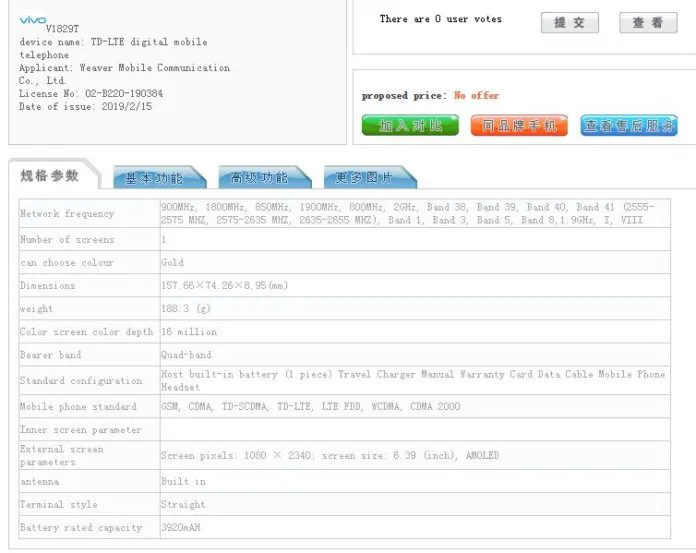Click the 3920mAH battery capacity value
696x553 pixels.
point(181,527)
